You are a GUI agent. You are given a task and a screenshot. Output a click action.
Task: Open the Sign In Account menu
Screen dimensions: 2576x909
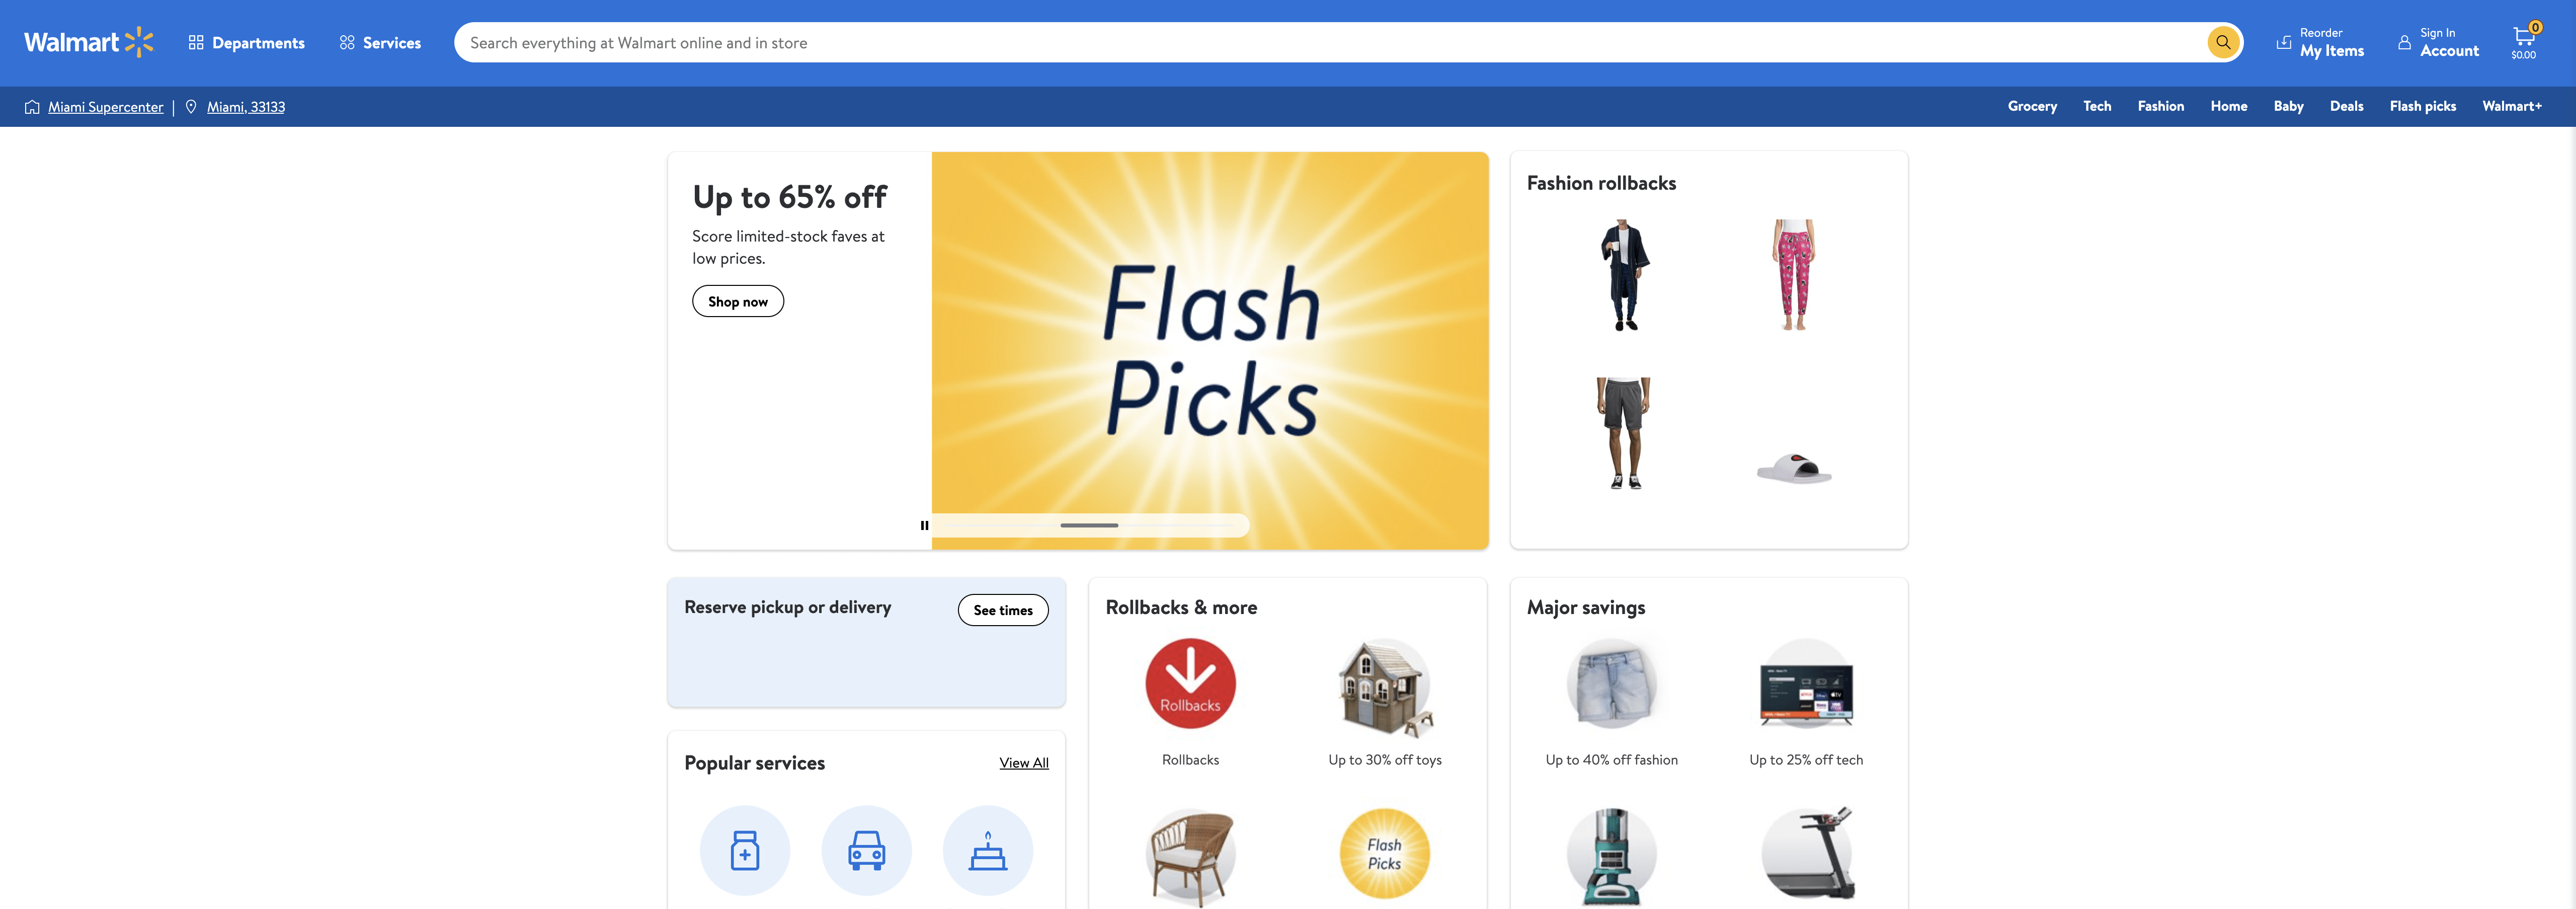[2438, 42]
